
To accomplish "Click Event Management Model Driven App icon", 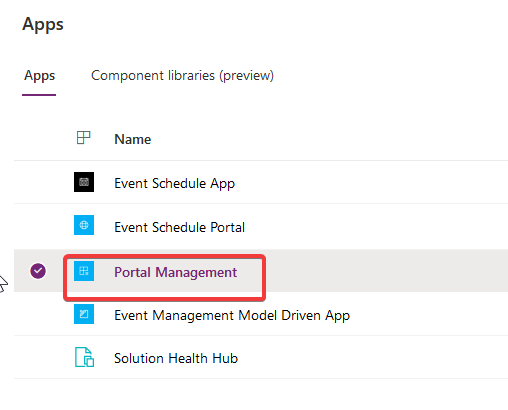I will (84, 314).
